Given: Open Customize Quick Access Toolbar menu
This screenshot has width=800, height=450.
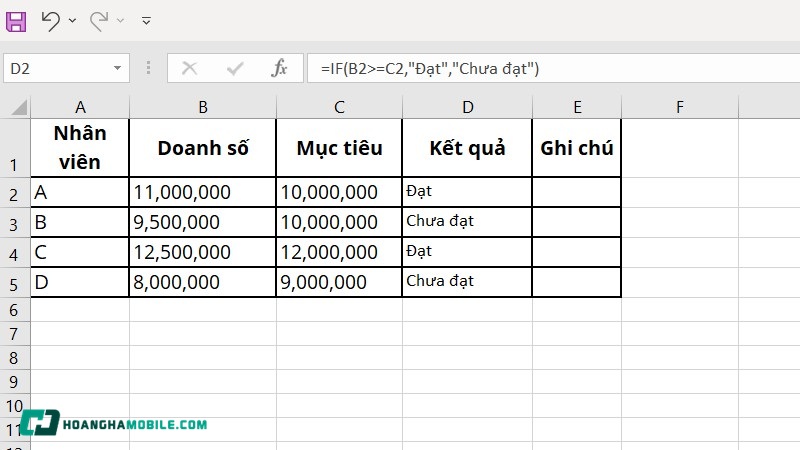Looking at the screenshot, I should 146,20.
